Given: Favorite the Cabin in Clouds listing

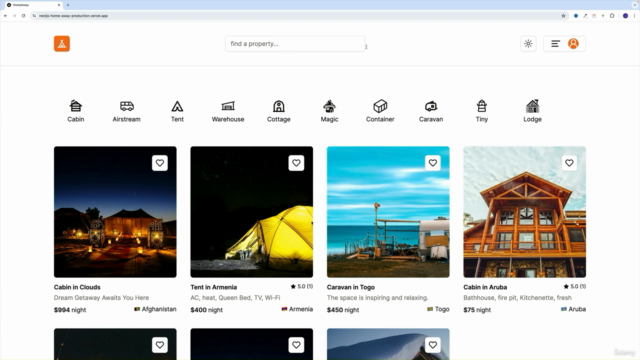Looking at the screenshot, I should tap(160, 163).
